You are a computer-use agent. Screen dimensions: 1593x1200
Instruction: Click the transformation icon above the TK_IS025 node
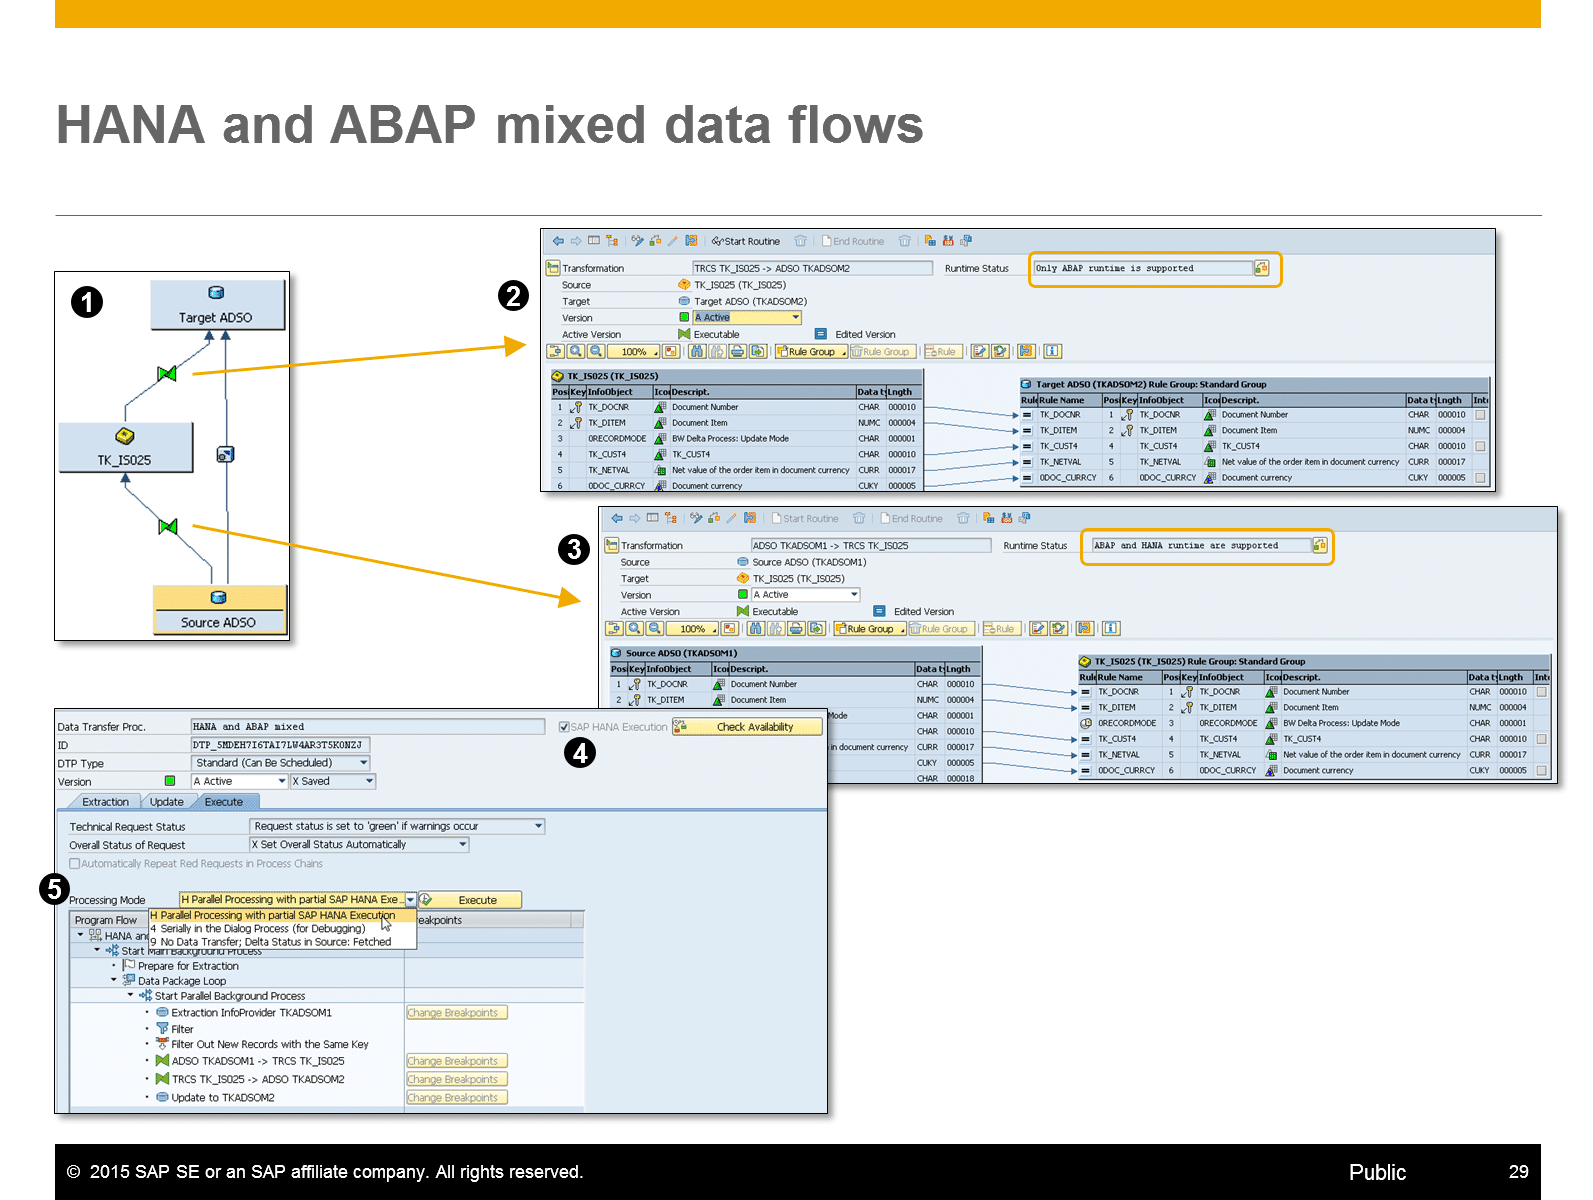click(x=167, y=373)
